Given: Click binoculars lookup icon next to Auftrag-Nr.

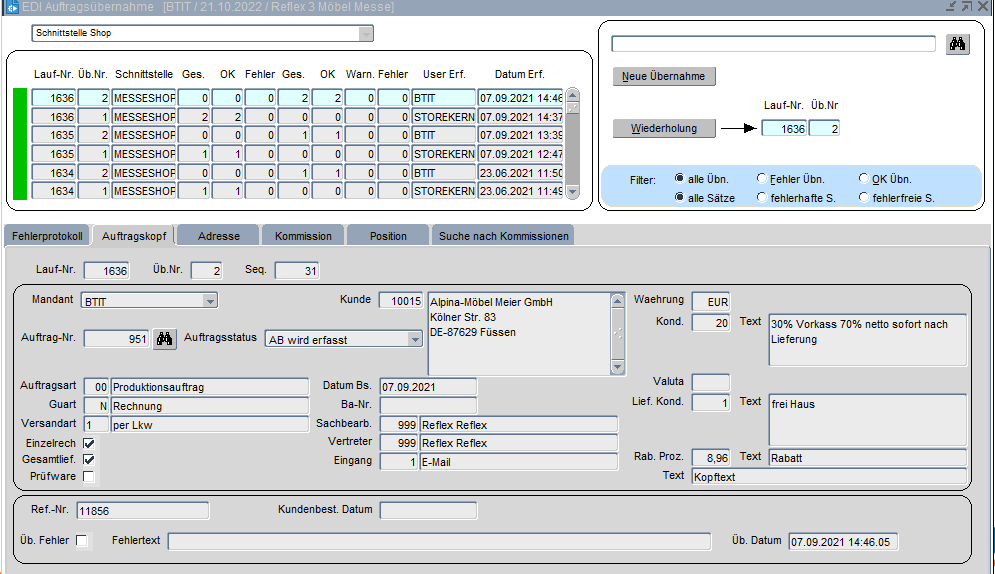Looking at the screenshot, I should pos(165,339).
